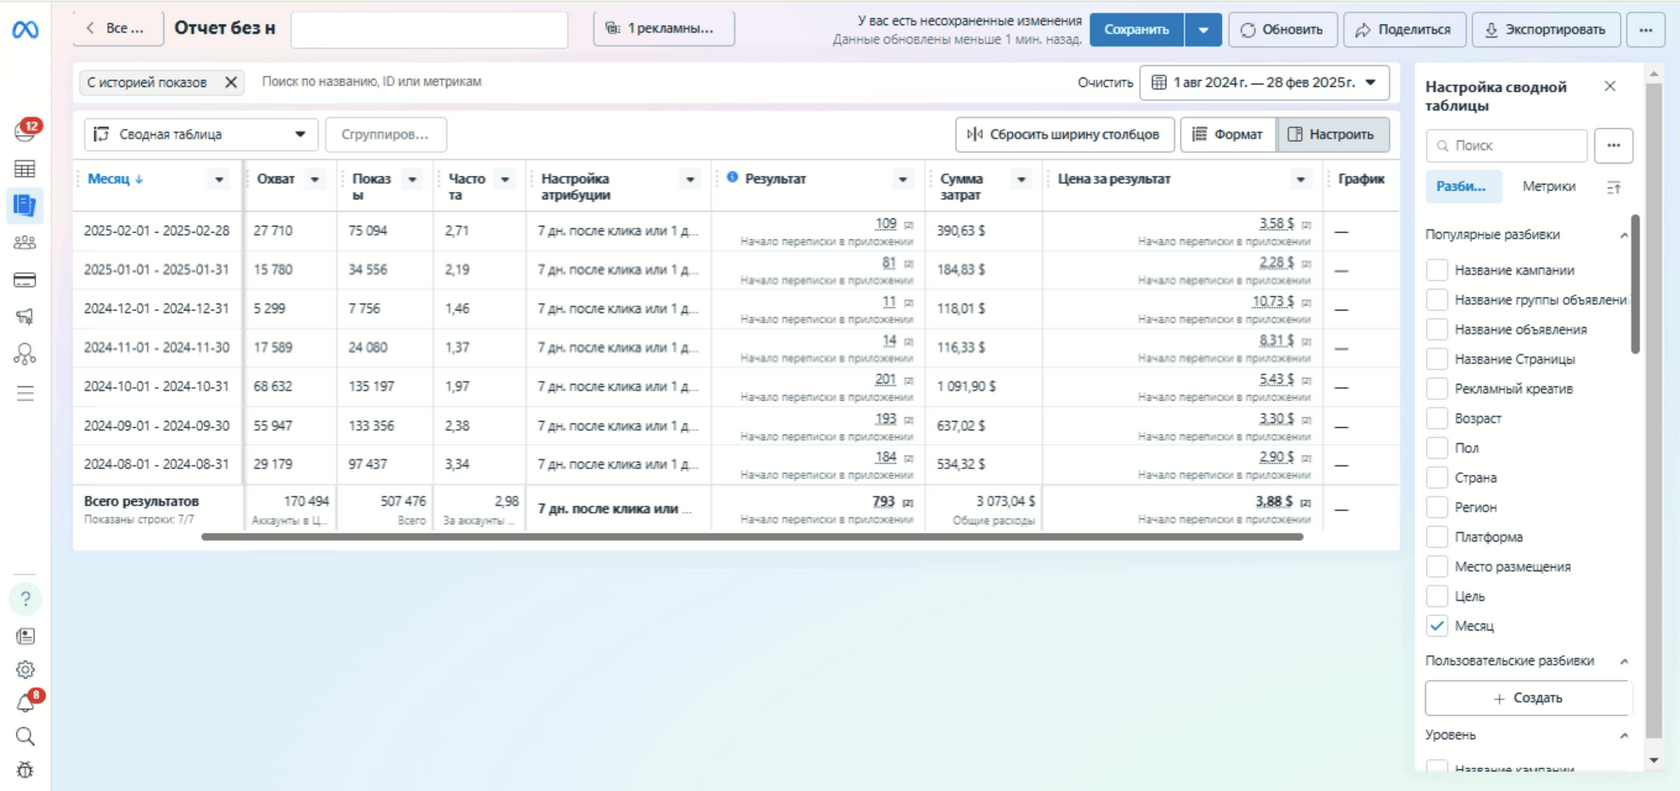Open the Meta logo home icon

[25, 30]
